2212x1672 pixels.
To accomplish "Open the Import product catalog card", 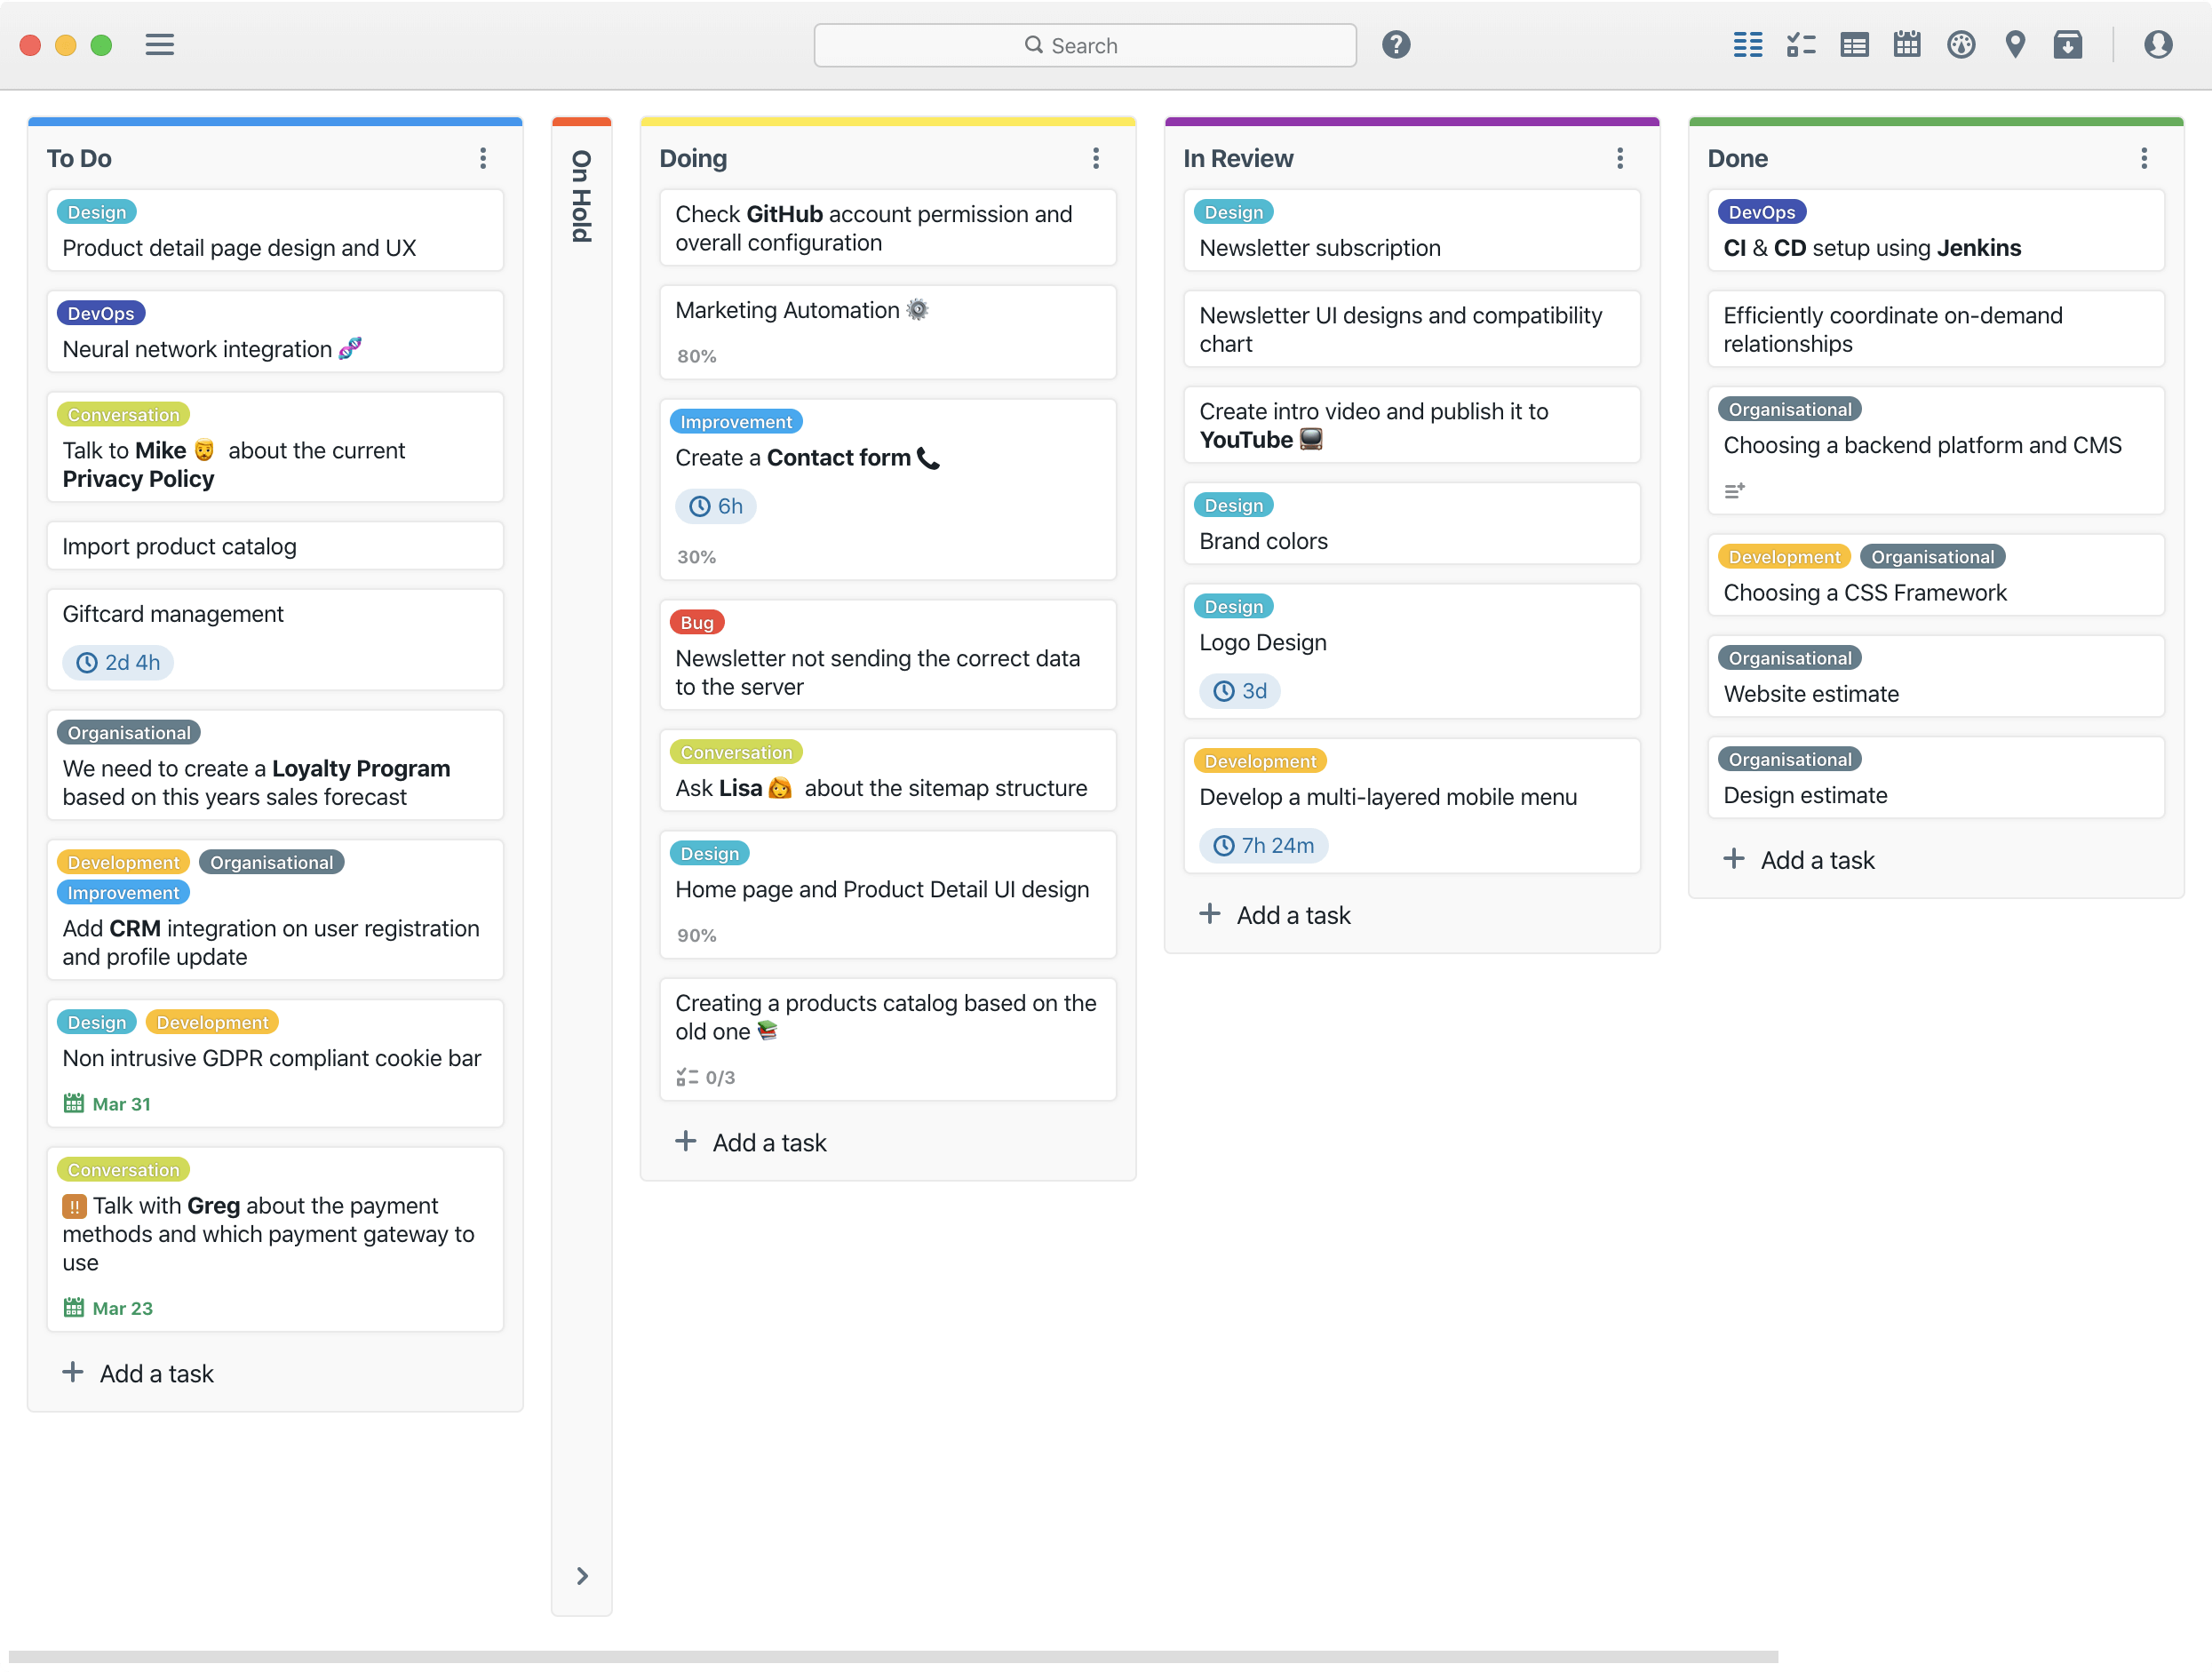I will (x=275, y=546).
